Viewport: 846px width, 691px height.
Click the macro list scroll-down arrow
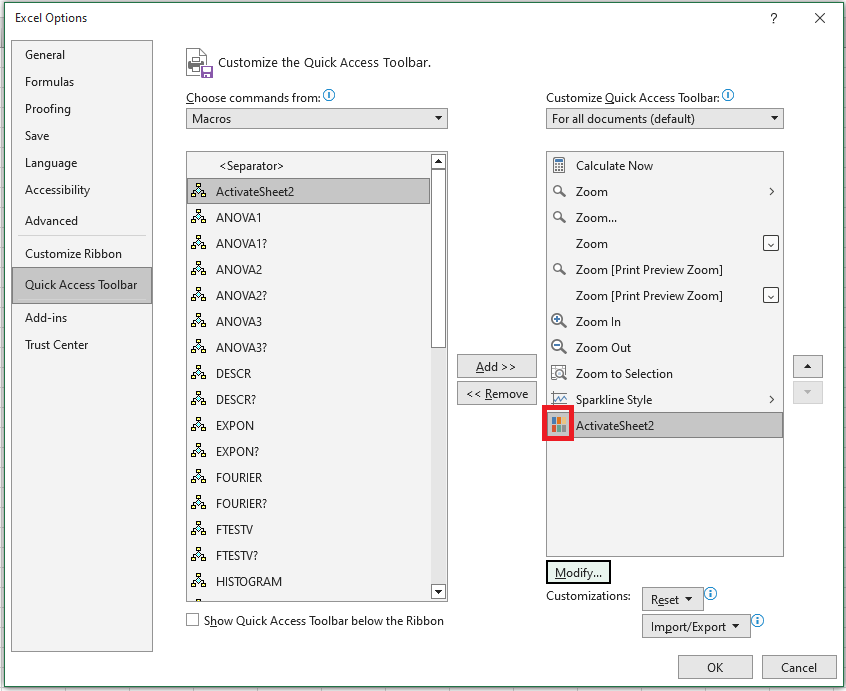click(439, 592)
